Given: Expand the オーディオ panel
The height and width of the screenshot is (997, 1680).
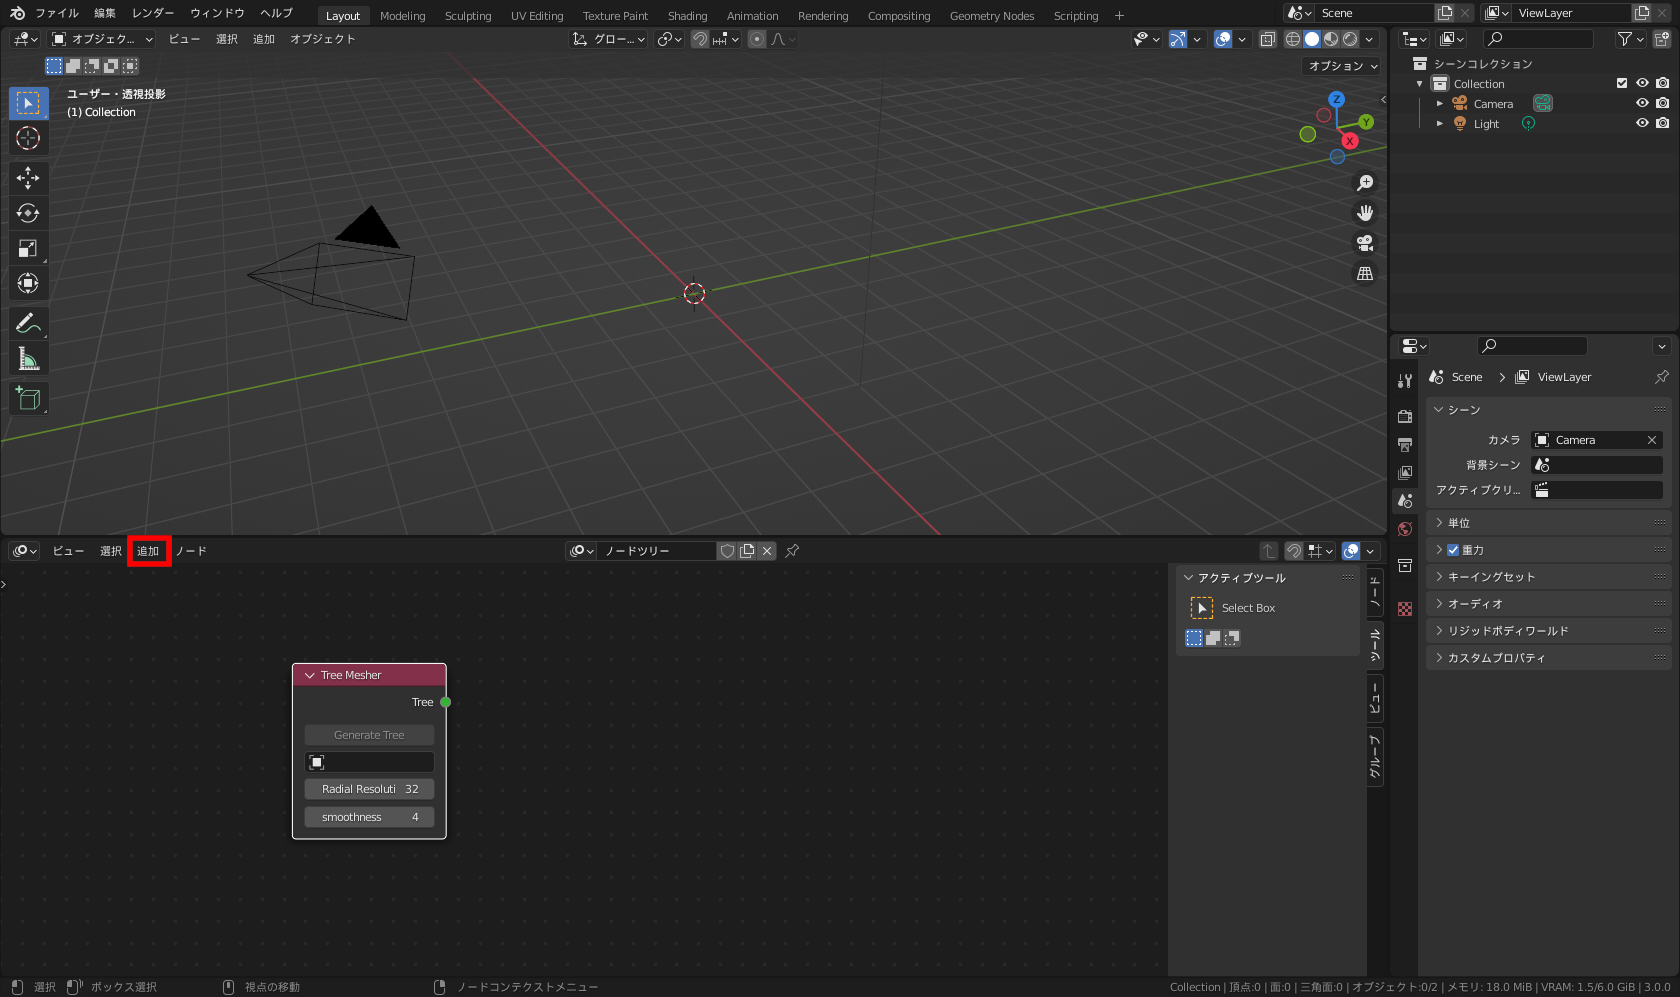Looking at the screenshot, I should pos(1548,604).
